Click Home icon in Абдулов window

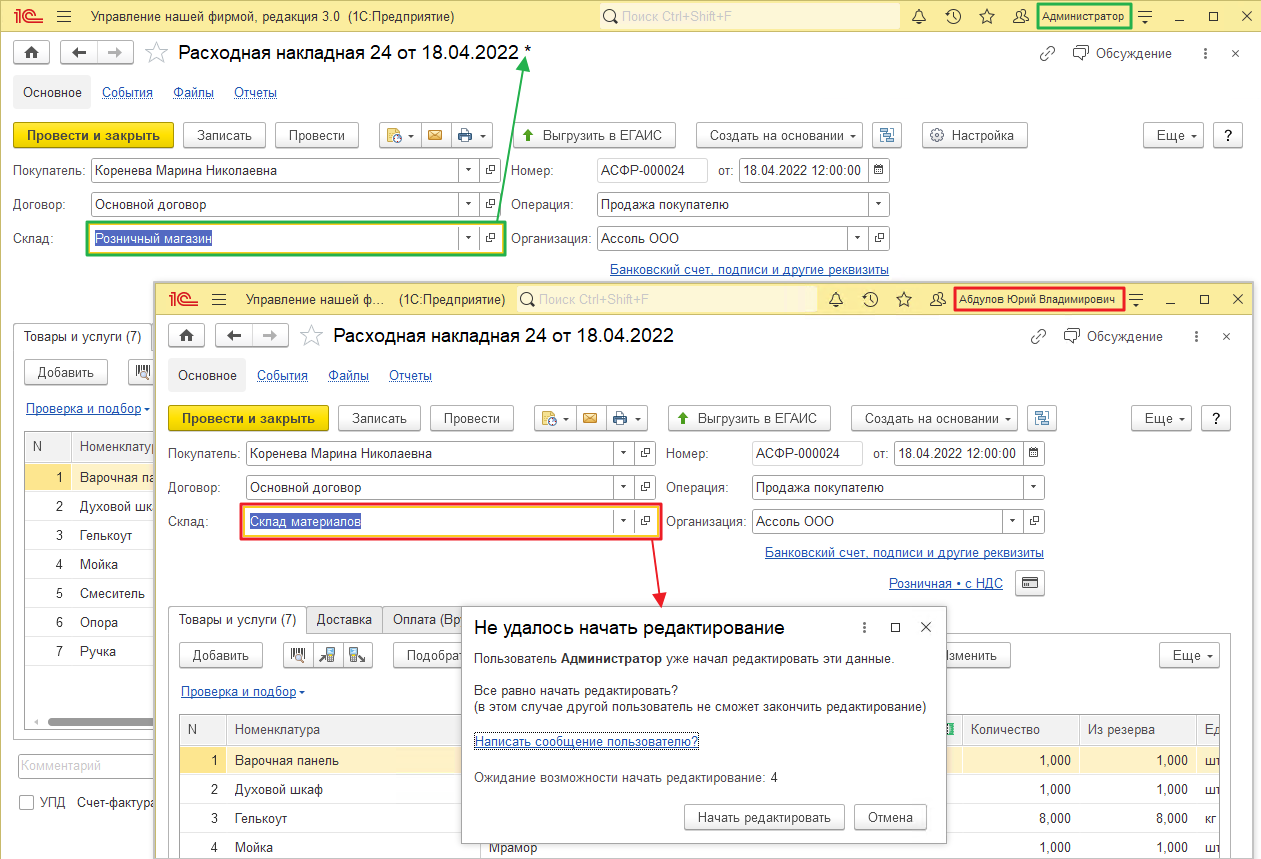pyautogui.click(x=187, y=336)
